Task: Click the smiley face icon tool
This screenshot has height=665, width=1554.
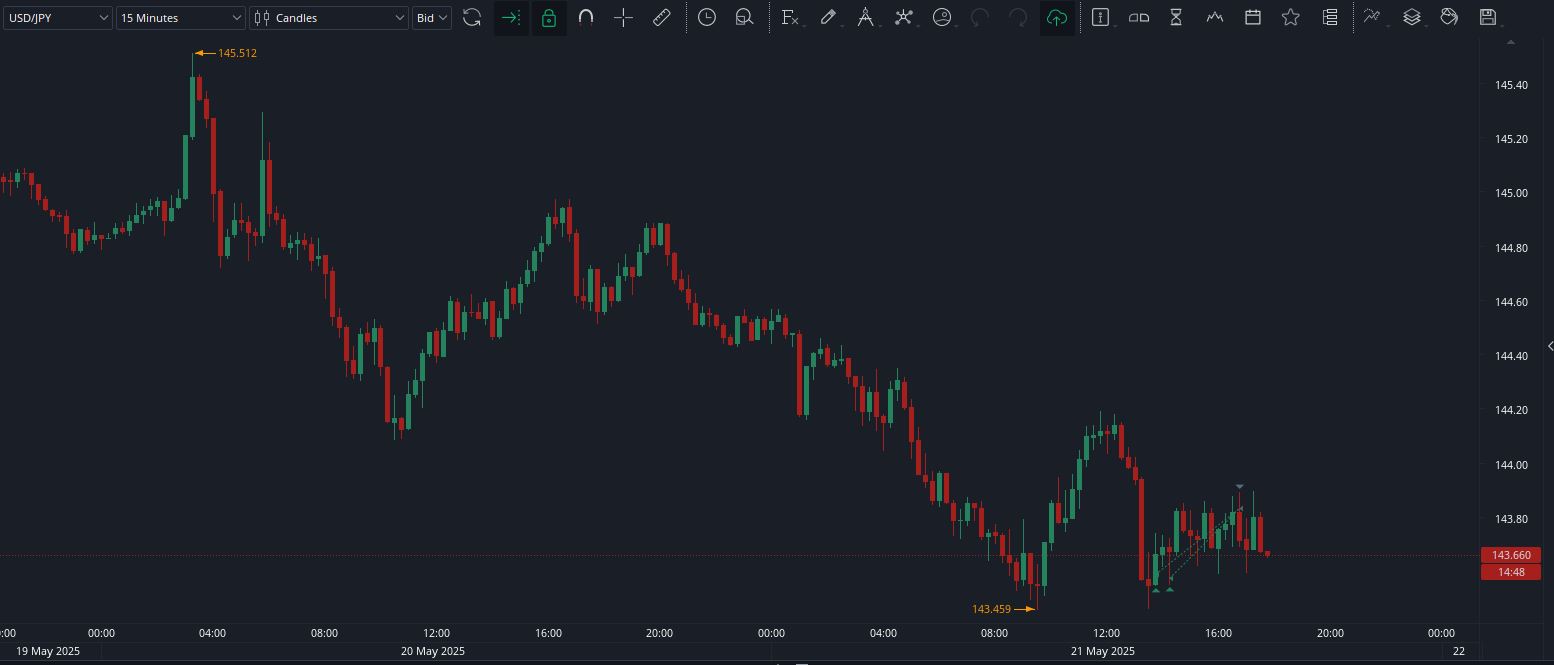Action: click(941, 18)
